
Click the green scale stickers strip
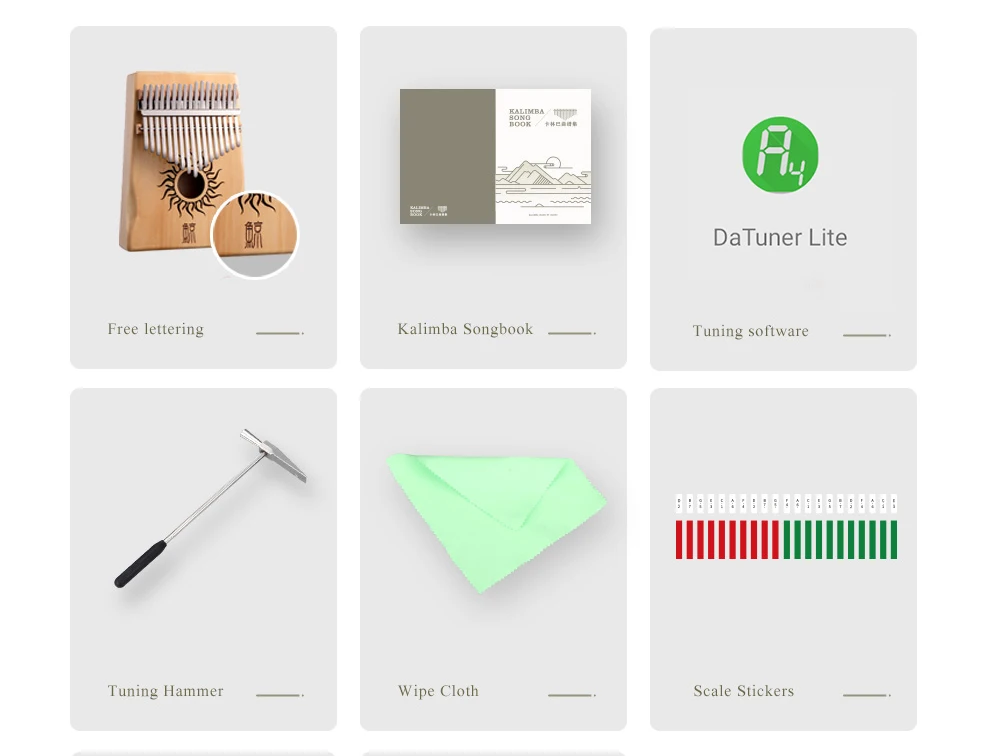pyautogui.click(x=840, y=539)
